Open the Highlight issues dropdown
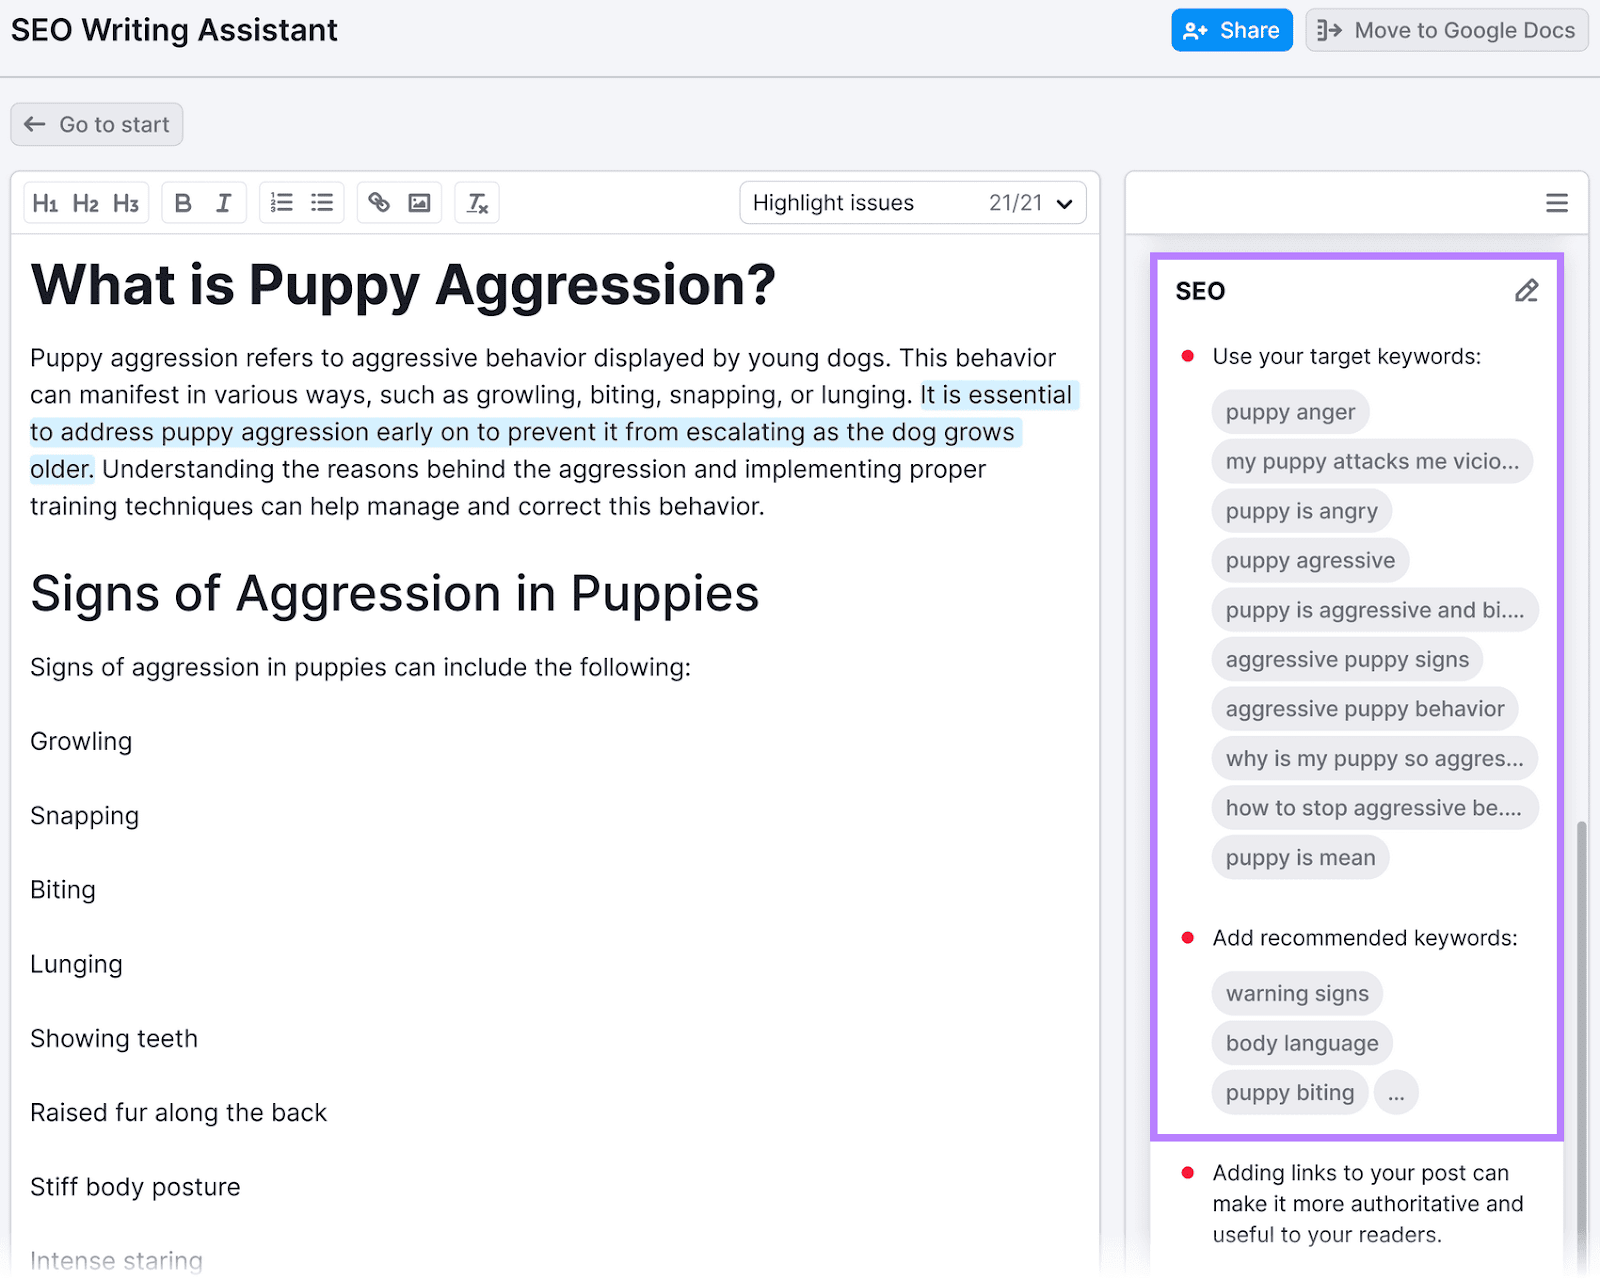Image resolution: width=1600 pixels, height=1279 pixels. pos(912,202)
